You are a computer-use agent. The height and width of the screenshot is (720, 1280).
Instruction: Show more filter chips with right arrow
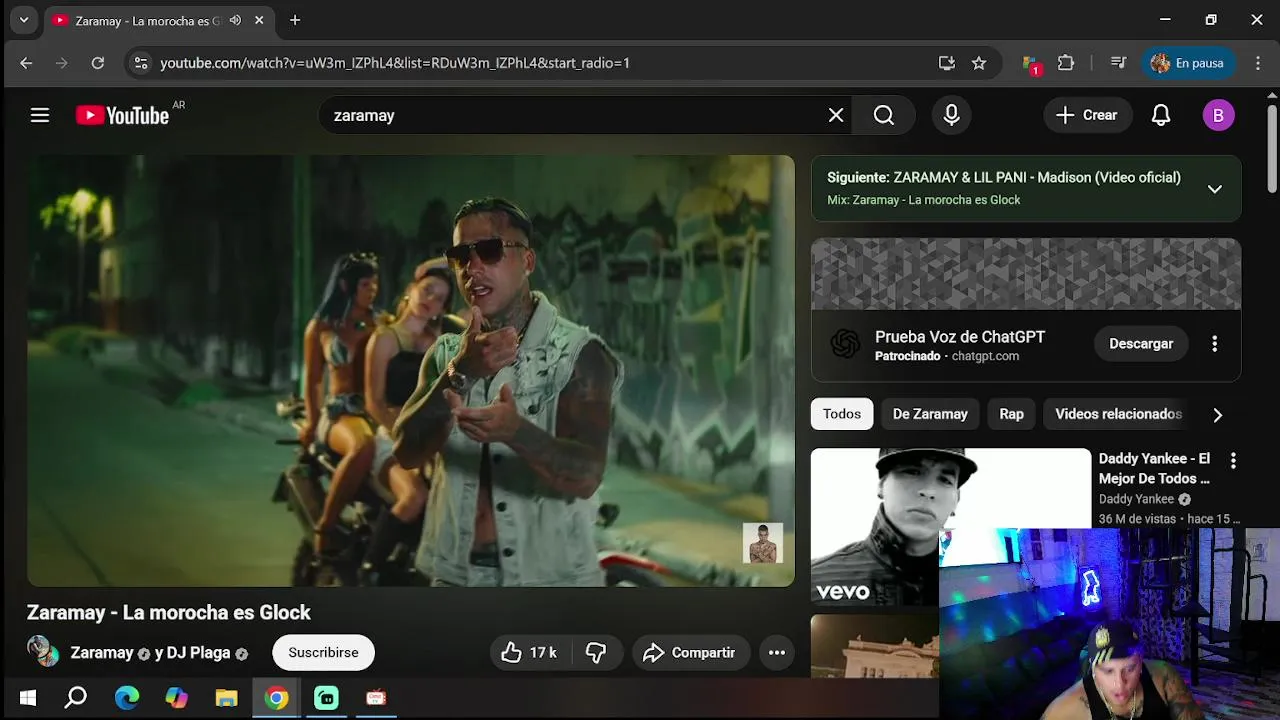point(1217,414)
